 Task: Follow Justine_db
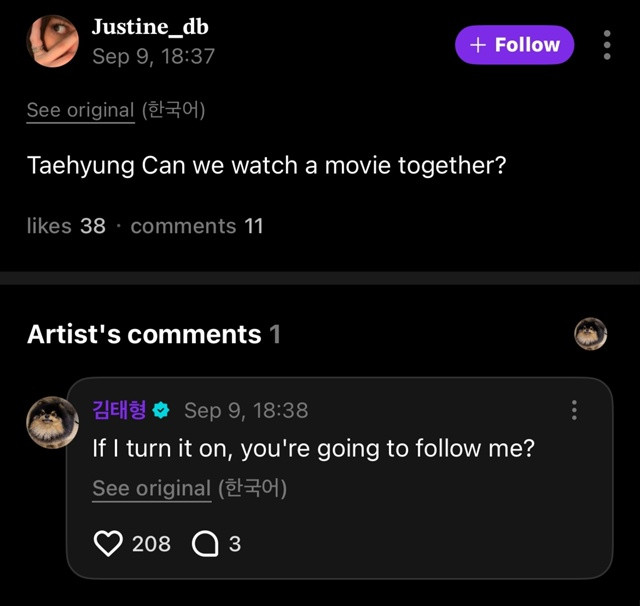click(515, 45)
